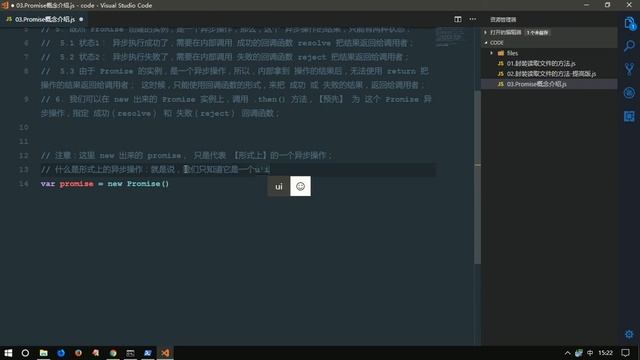Click JS icon of 01 file in explorer
The image size is (640, 360).
coord(500,63)
